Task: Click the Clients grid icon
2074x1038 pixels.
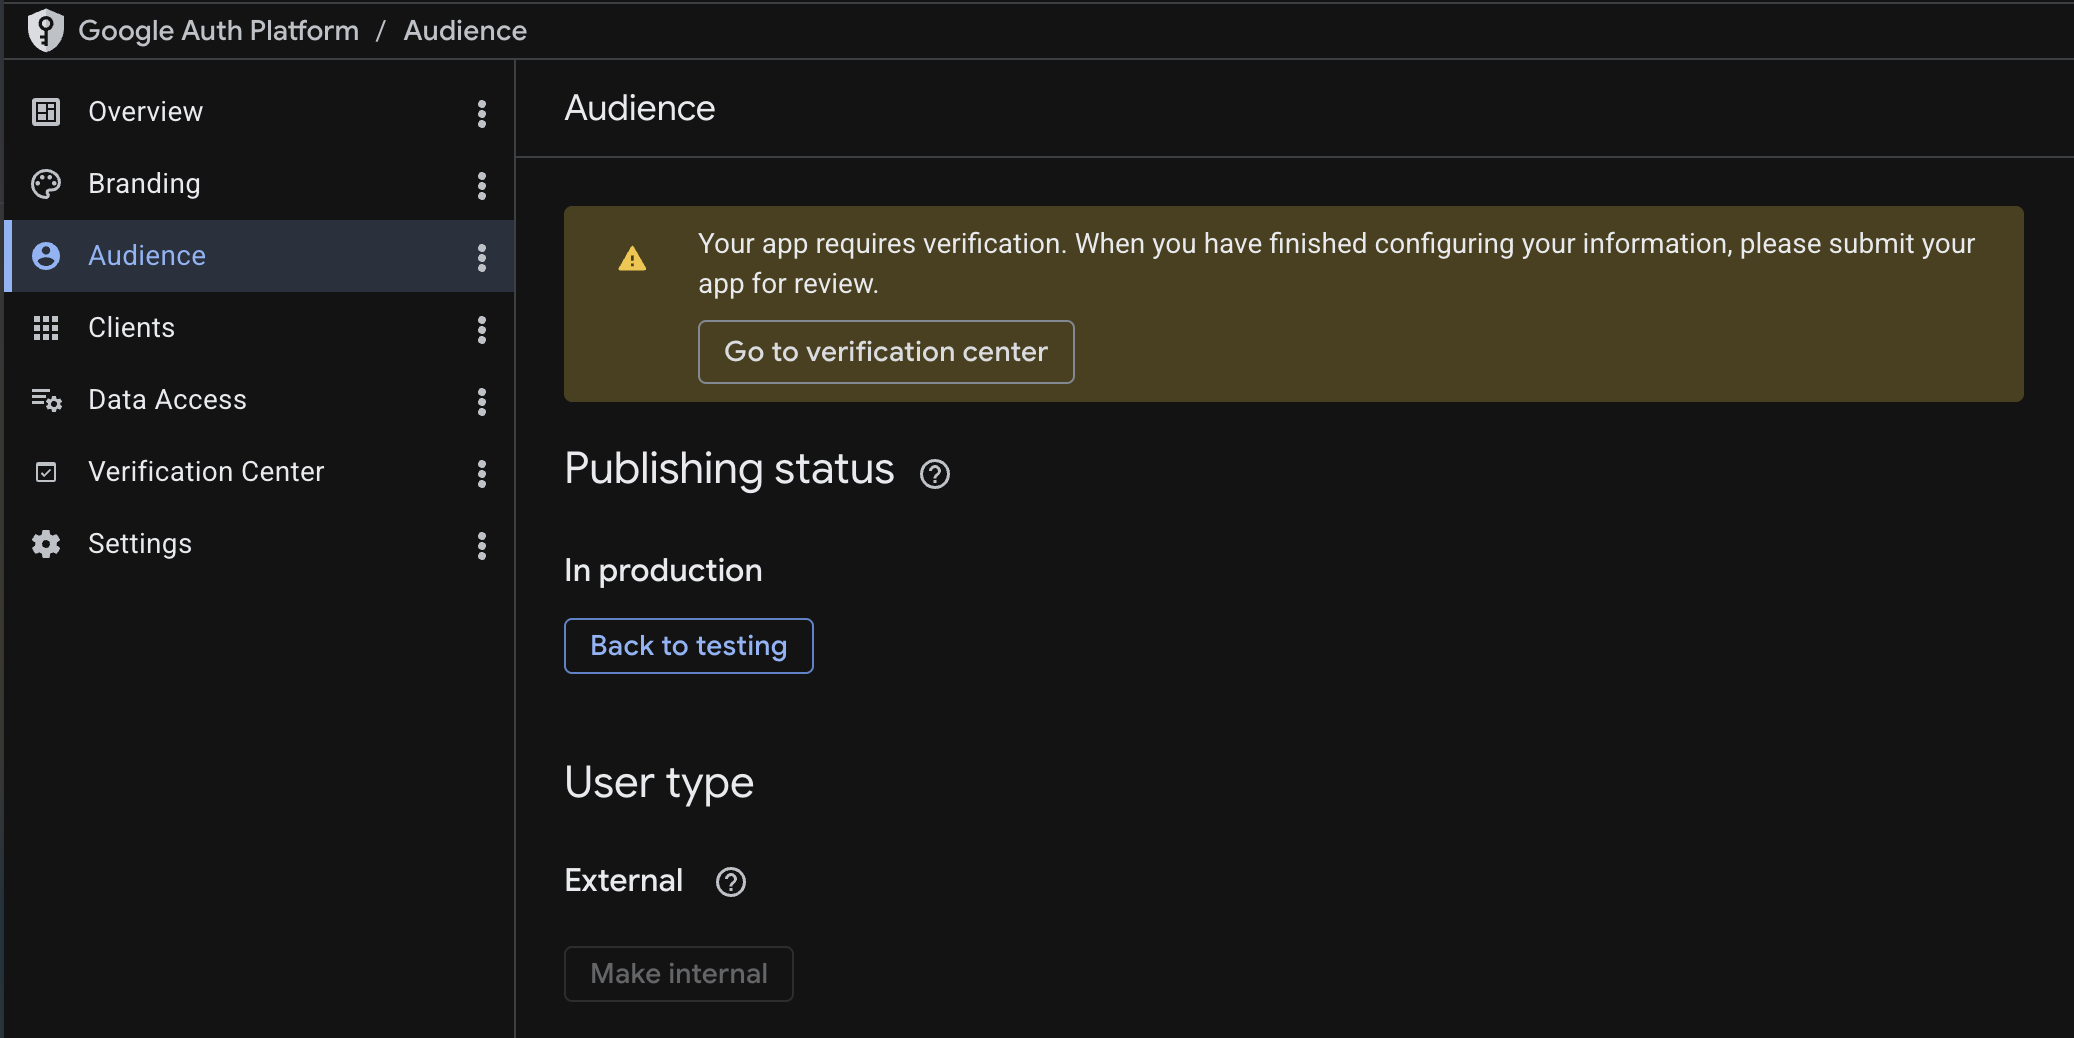Action: [46, 328]
